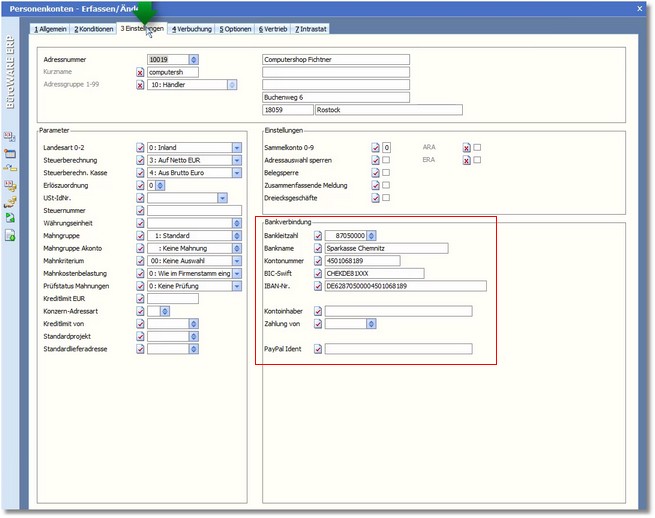The height and width of the screenshot is (518, 655).
Task: Close the Personenkonten window
Action: [x=640, y=8]
